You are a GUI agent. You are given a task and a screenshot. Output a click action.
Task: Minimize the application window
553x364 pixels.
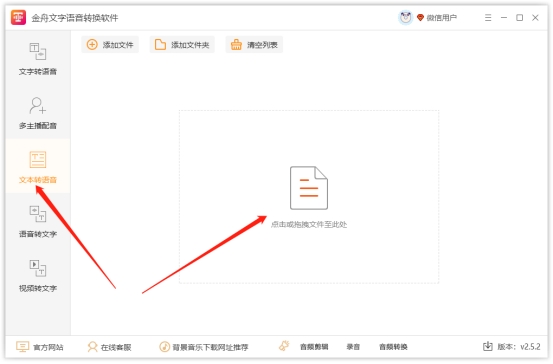pyautogui.click(x=504, y=18)
